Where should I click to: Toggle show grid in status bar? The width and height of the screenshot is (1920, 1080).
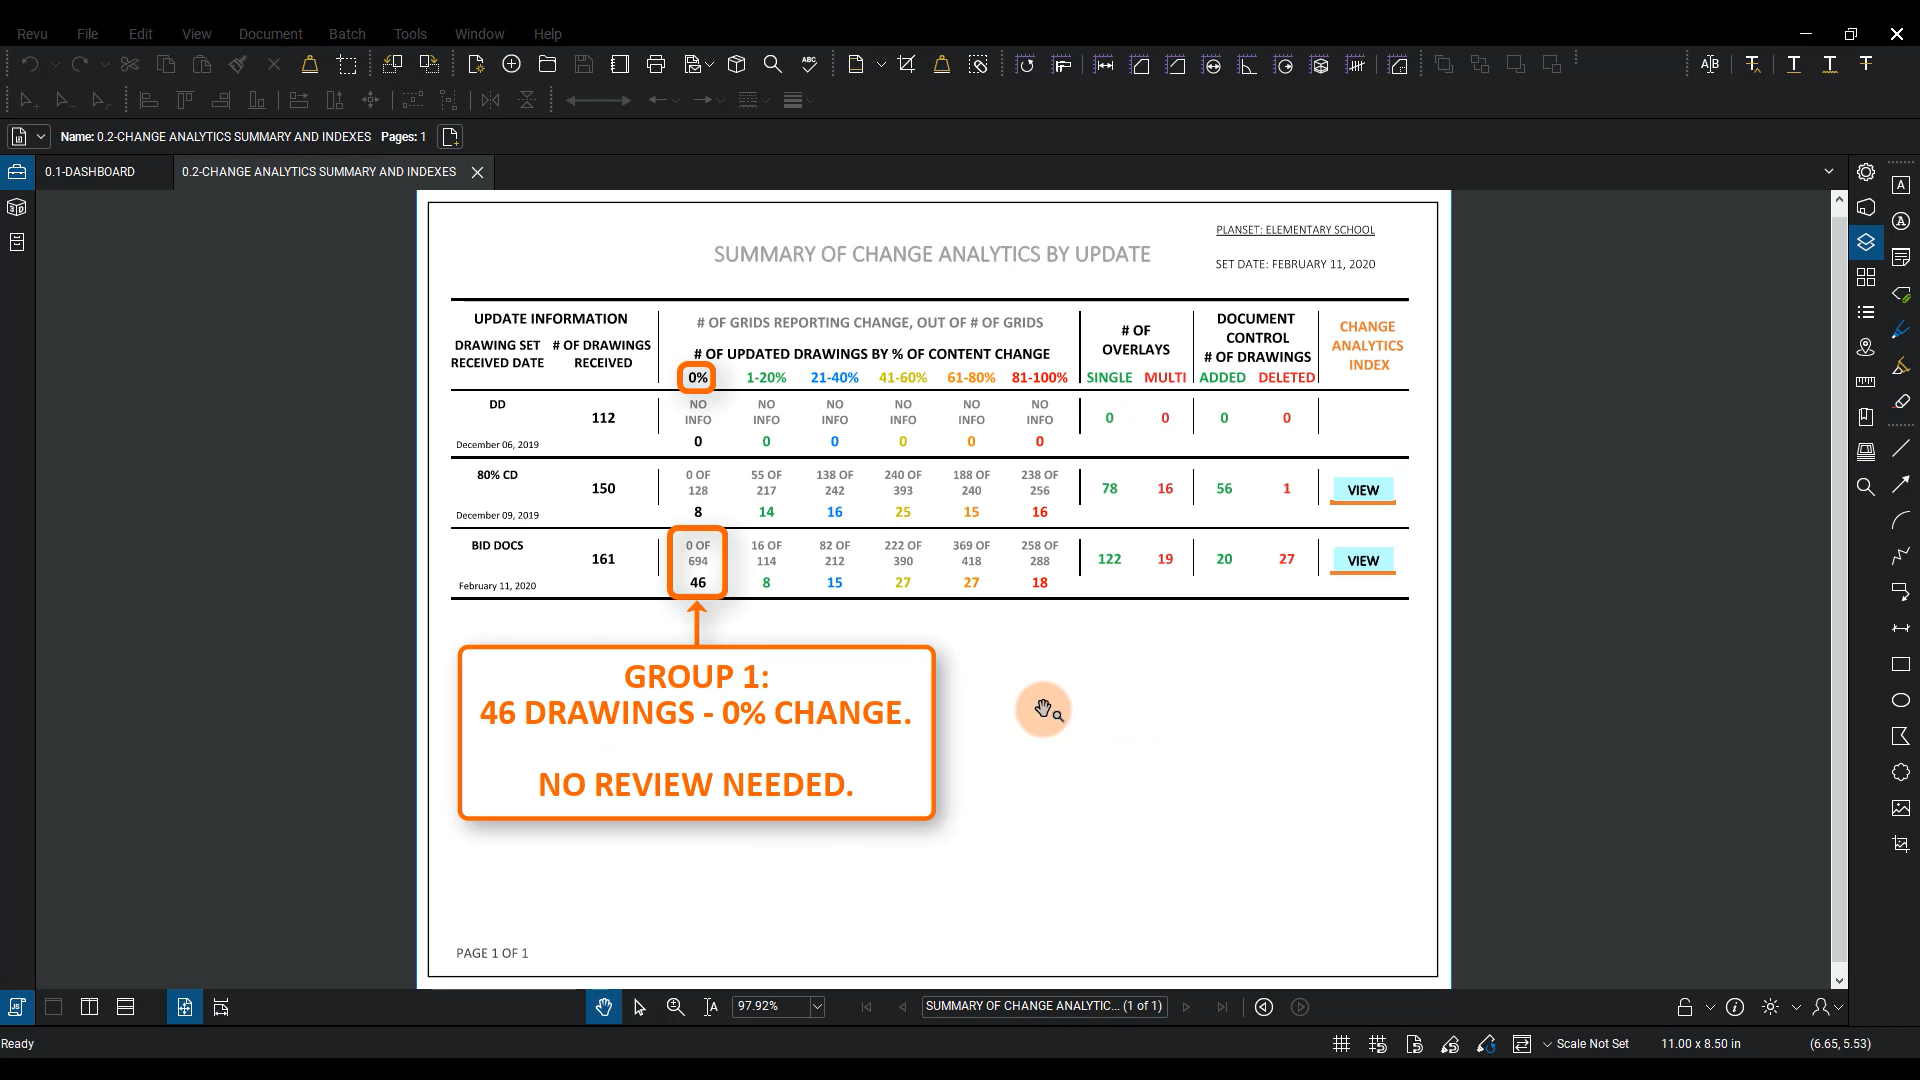1341,1044
